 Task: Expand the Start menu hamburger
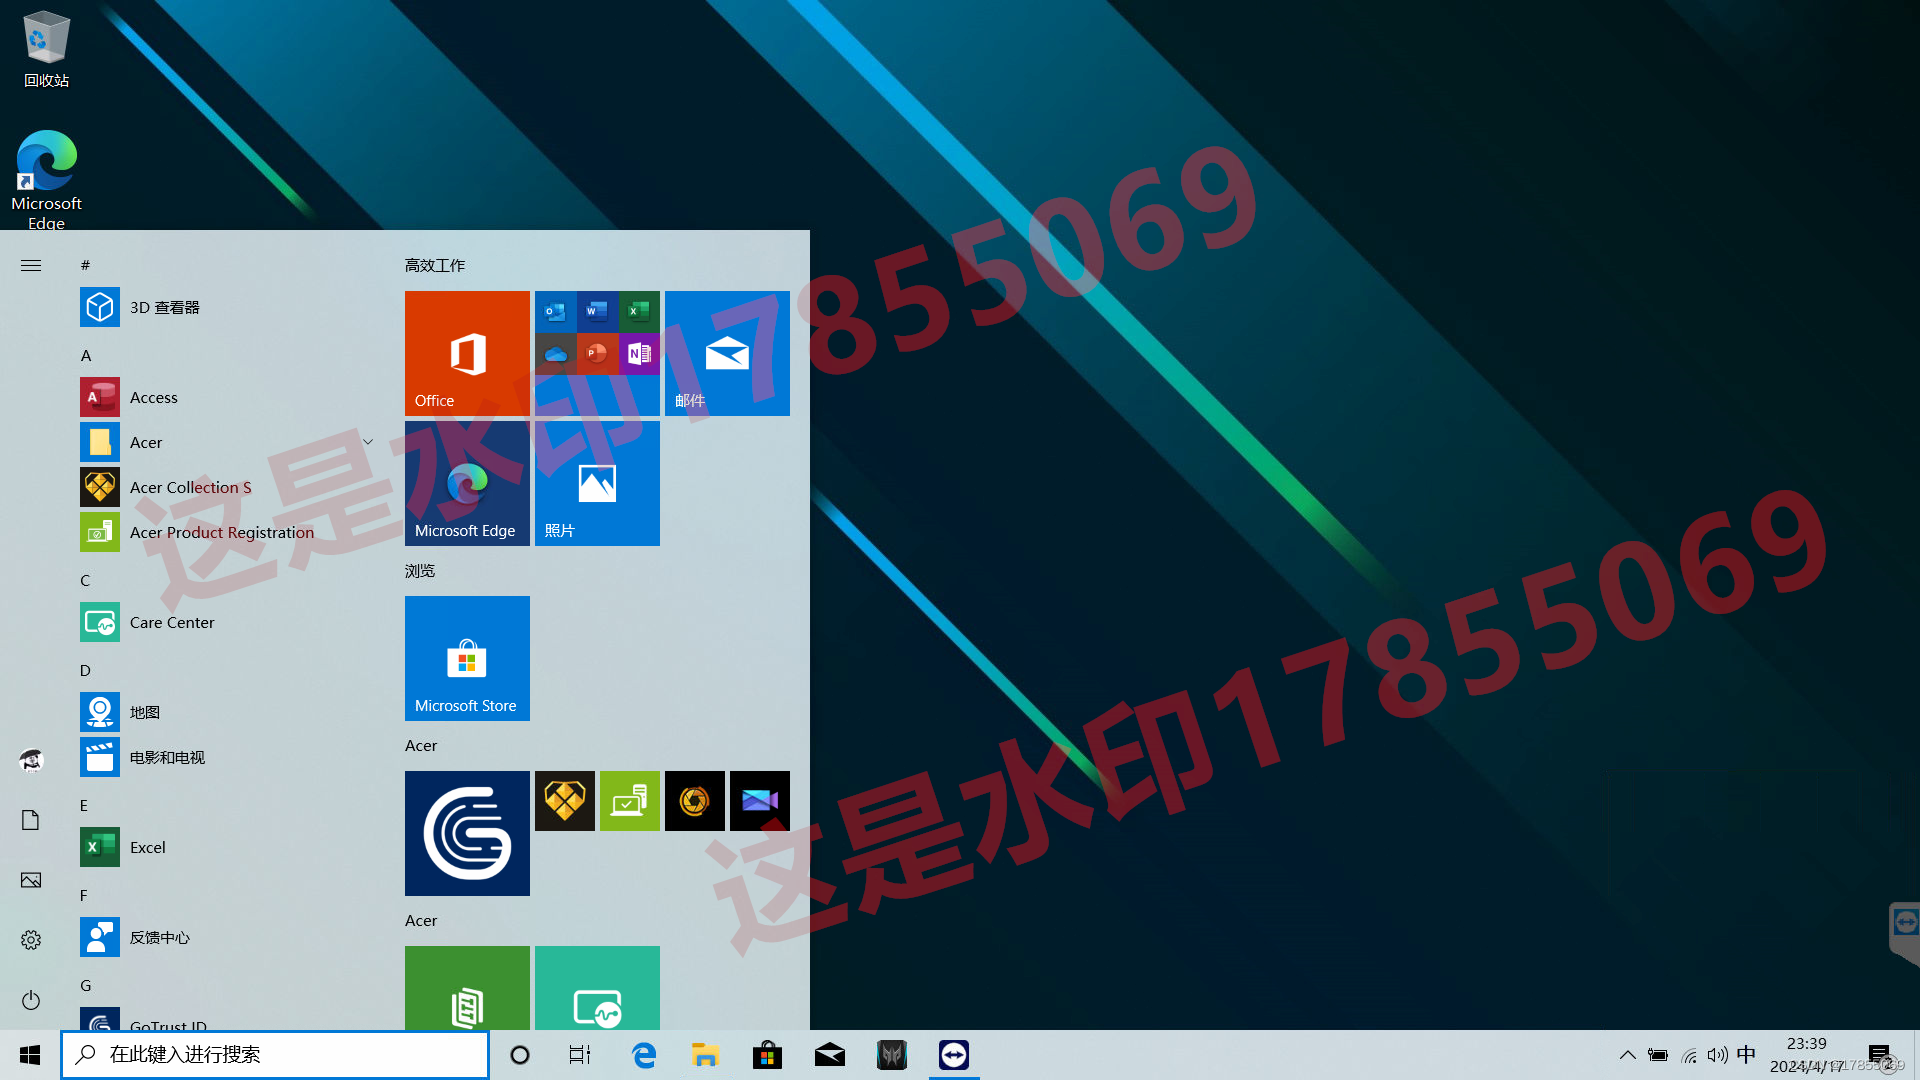tap(31, 265)
